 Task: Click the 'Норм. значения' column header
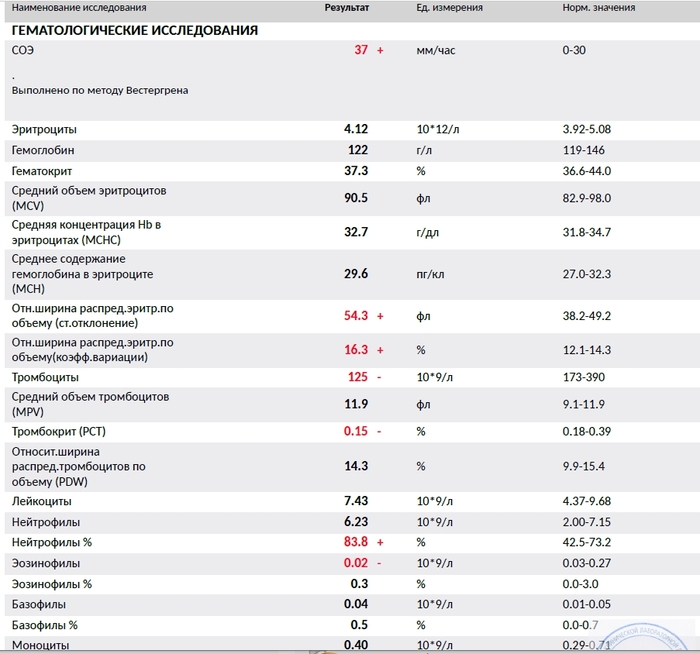point(599,8)
